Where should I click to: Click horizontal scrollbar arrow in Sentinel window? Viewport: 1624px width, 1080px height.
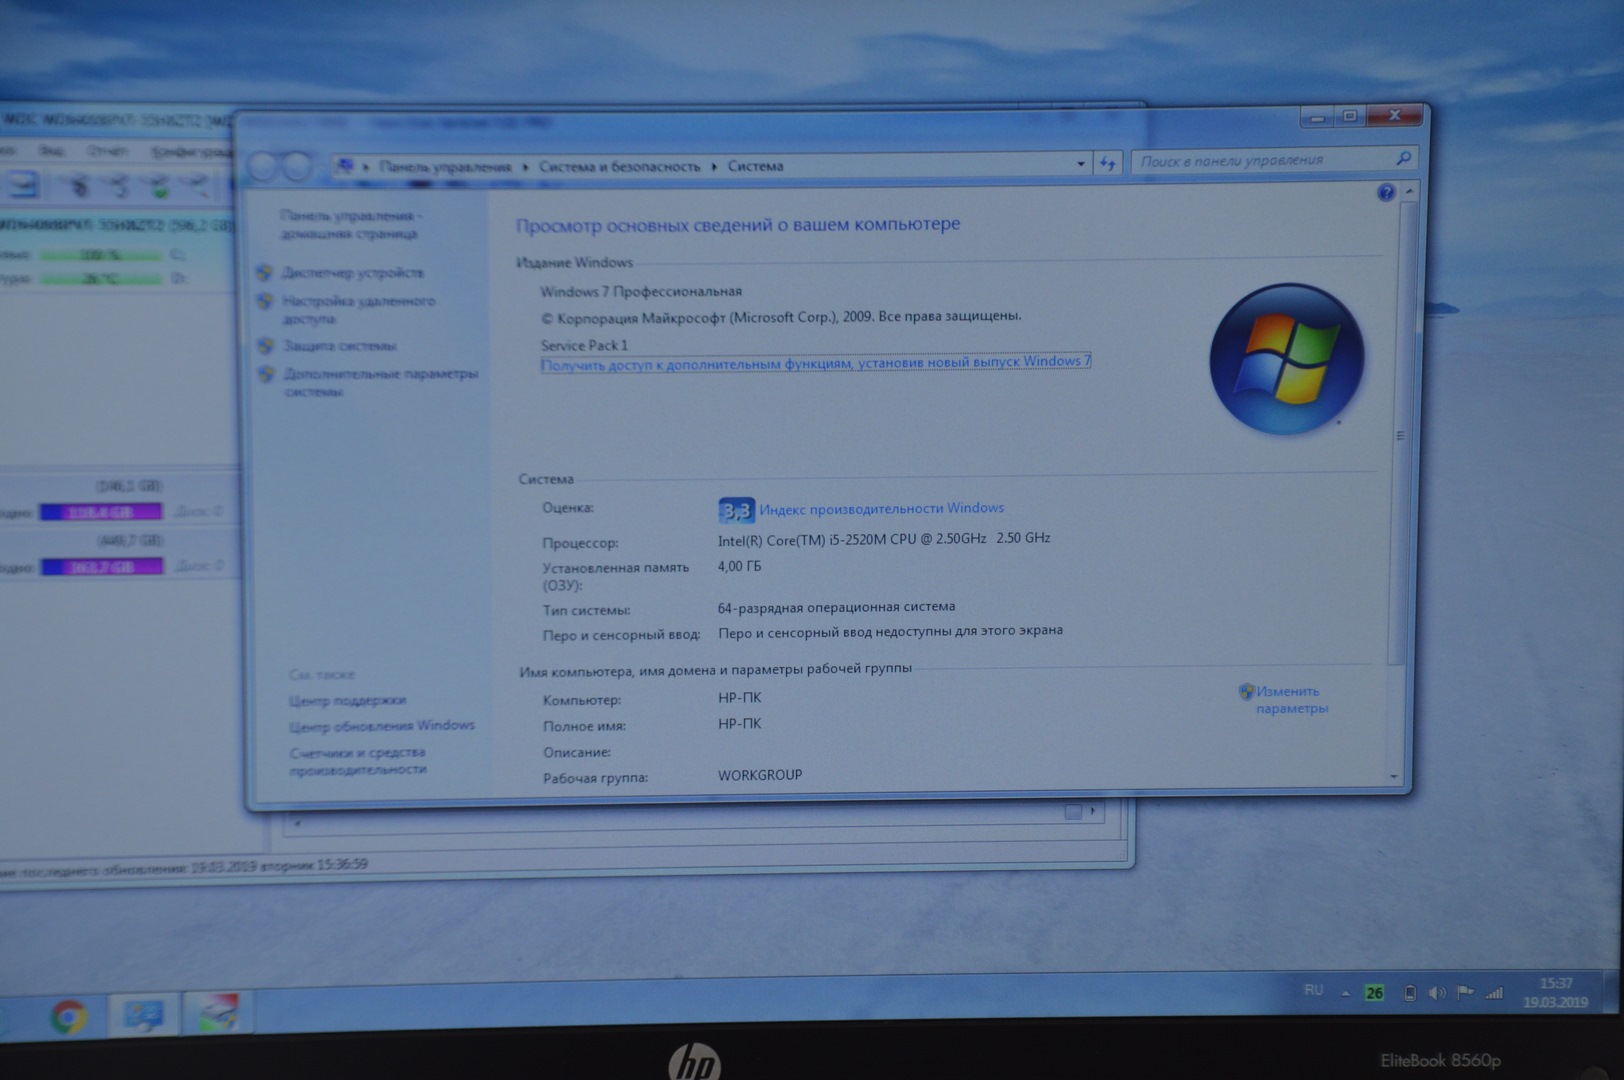tap(1093, 811)
